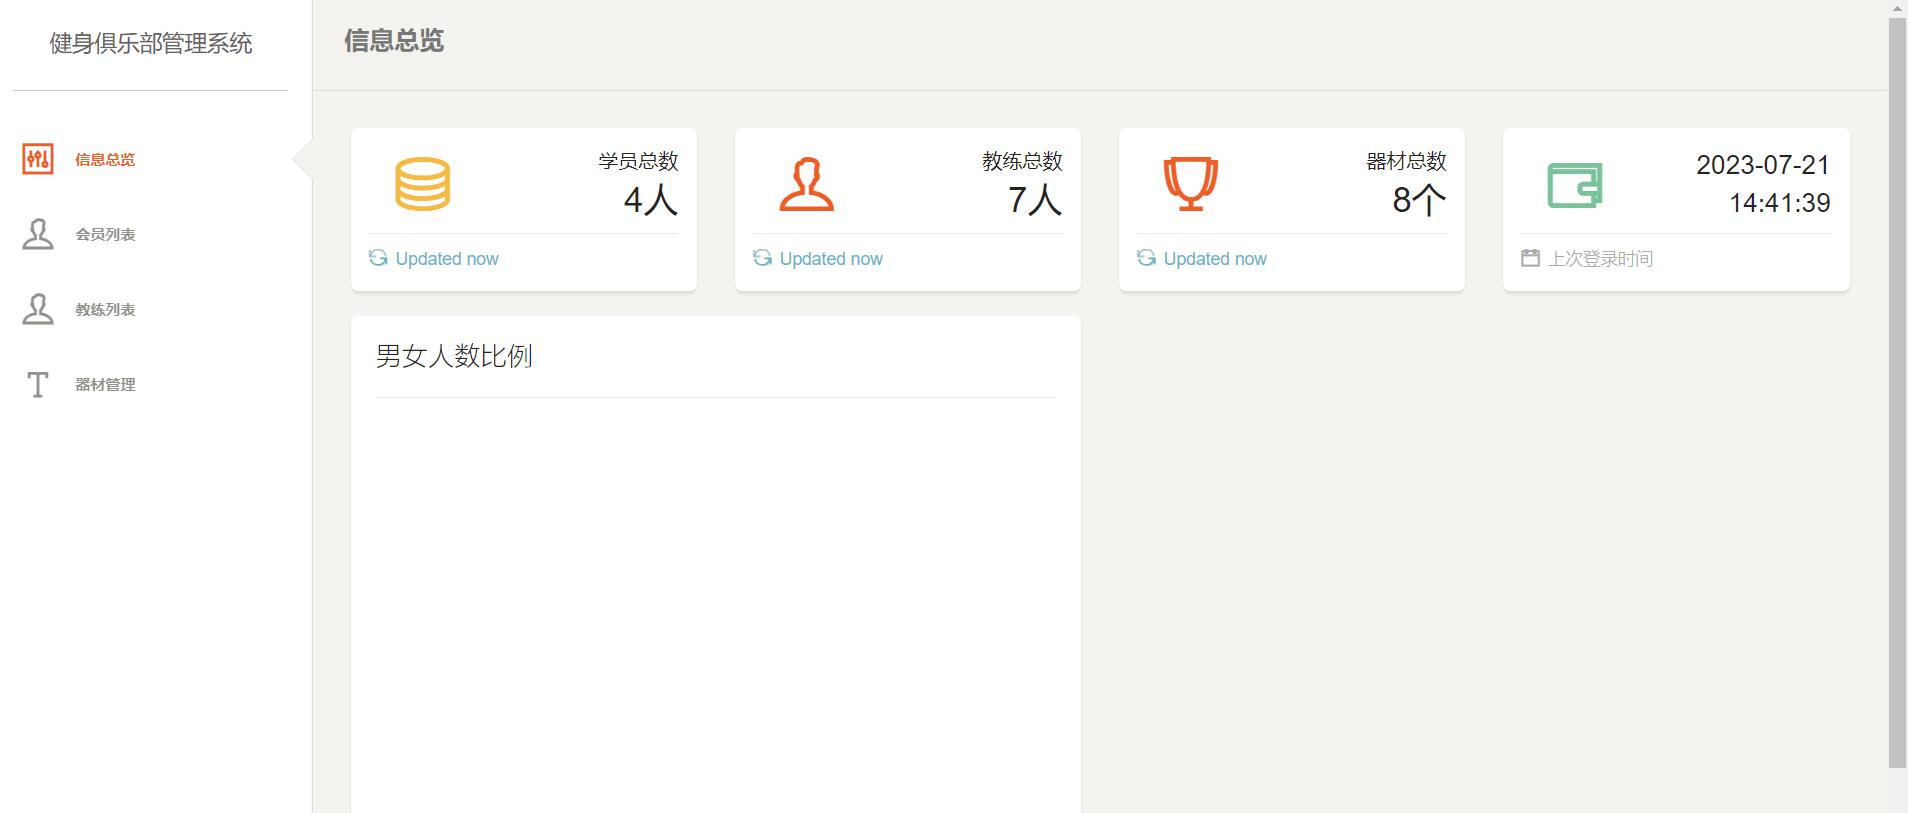Click the 7人 coach count value
Viewport: 1908px width, 813px height.
tap(1035, 200)
